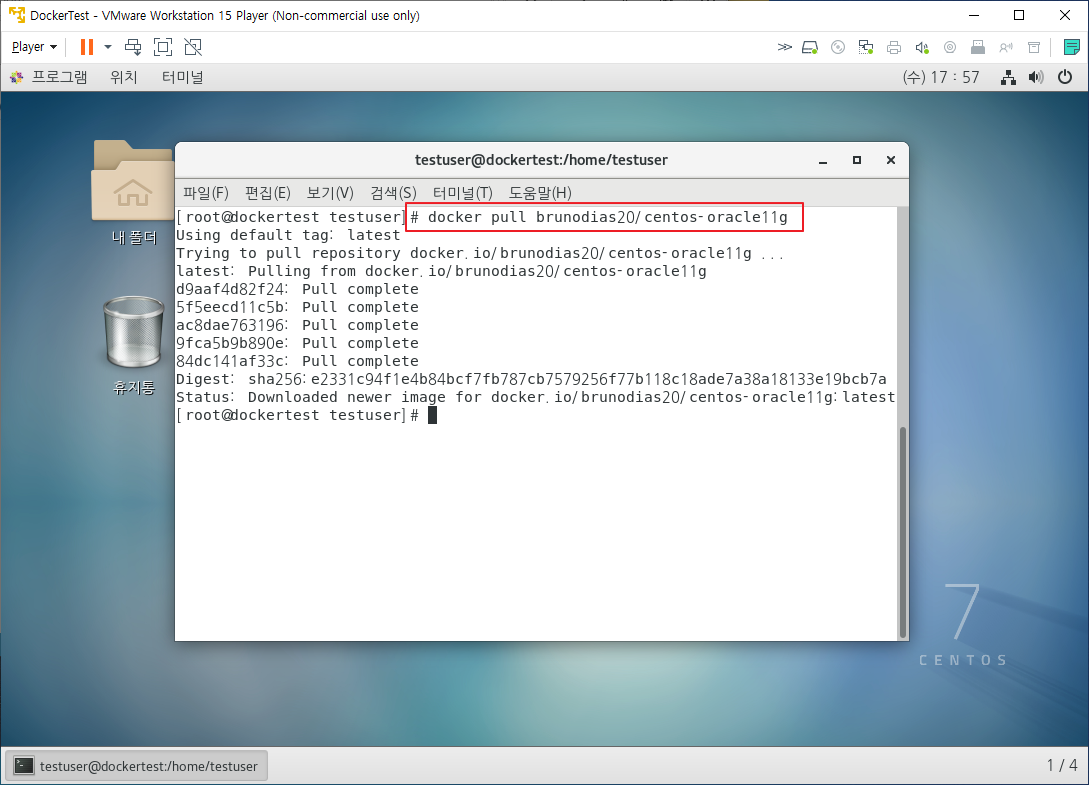1089x785 pixels.
Task: Send Ctrl+Alt+Del to the virtual machine
Action: (x=133, y=47)
